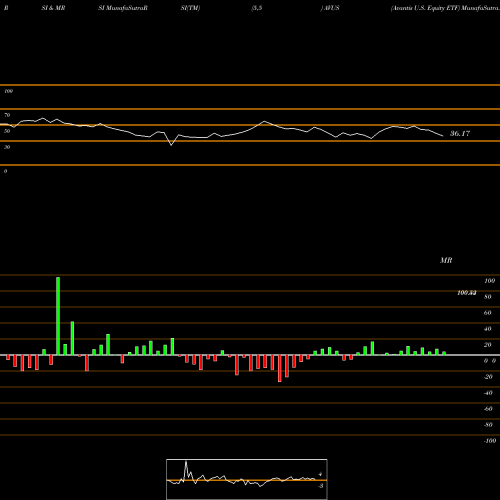Select the MR panel title label
The image size is (500, 500).
tap(446, 260)
